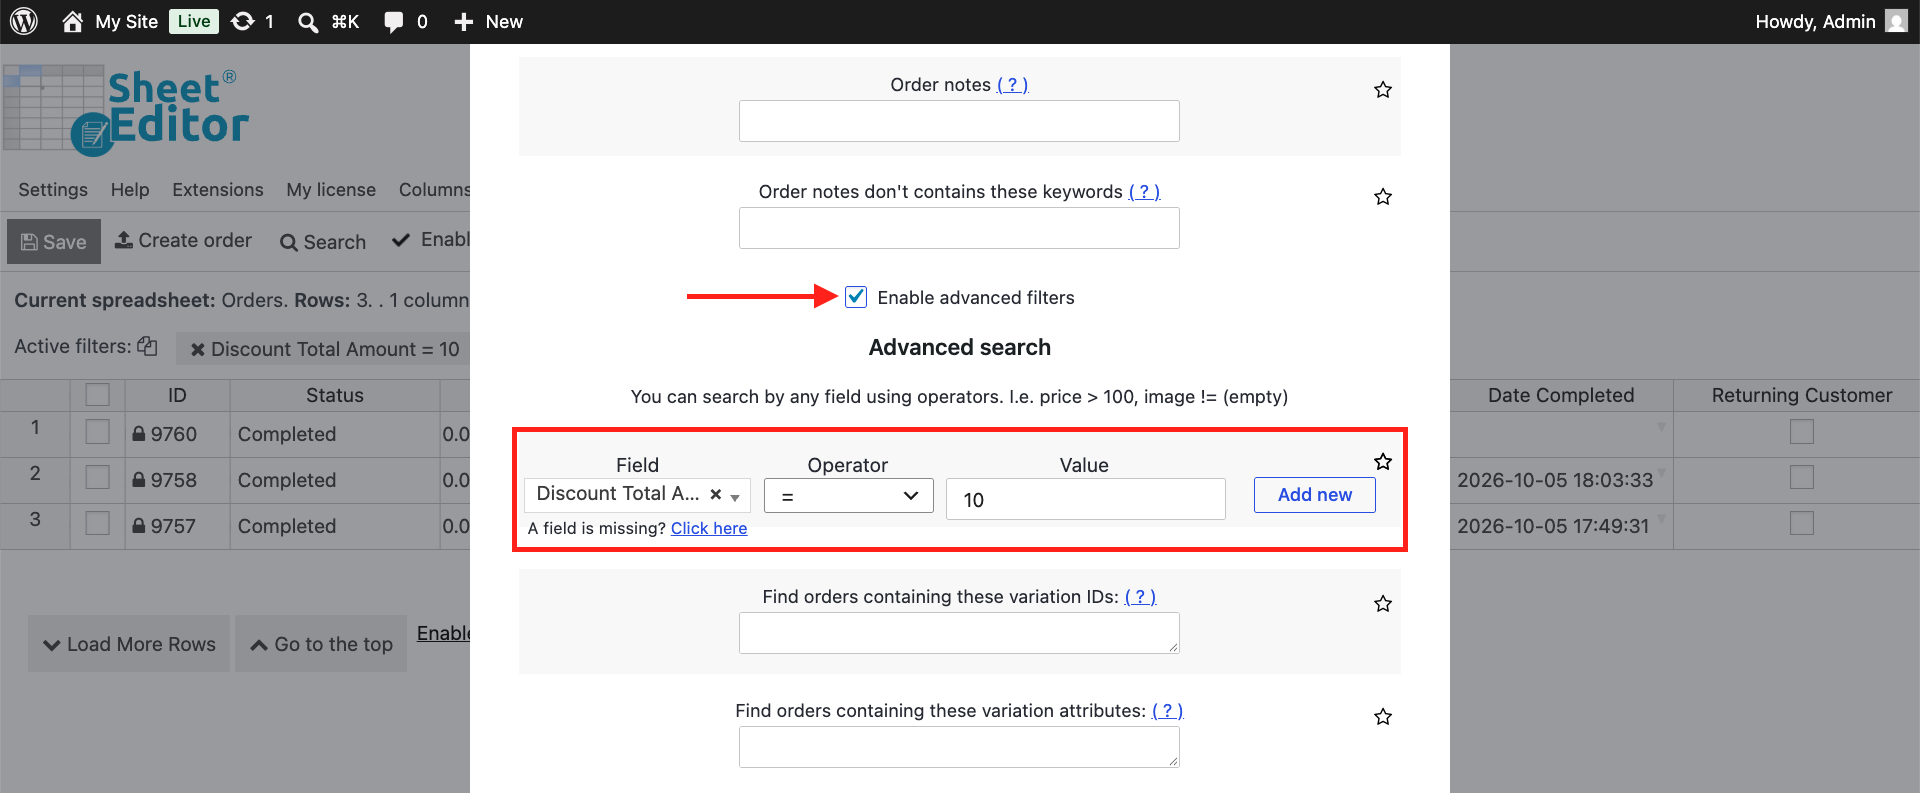Click the Add new button
This screenshot has height=793, width=1920.
[x=1315, y=495]
